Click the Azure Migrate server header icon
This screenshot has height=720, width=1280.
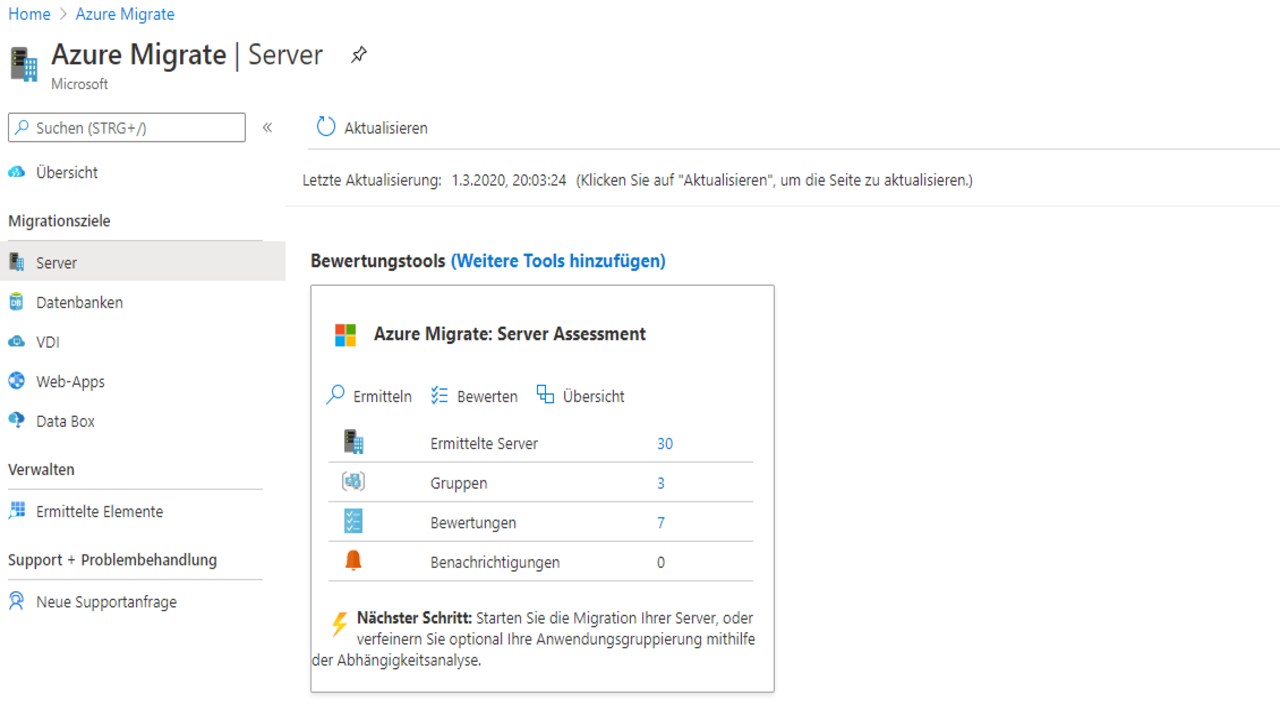point(24,63)
